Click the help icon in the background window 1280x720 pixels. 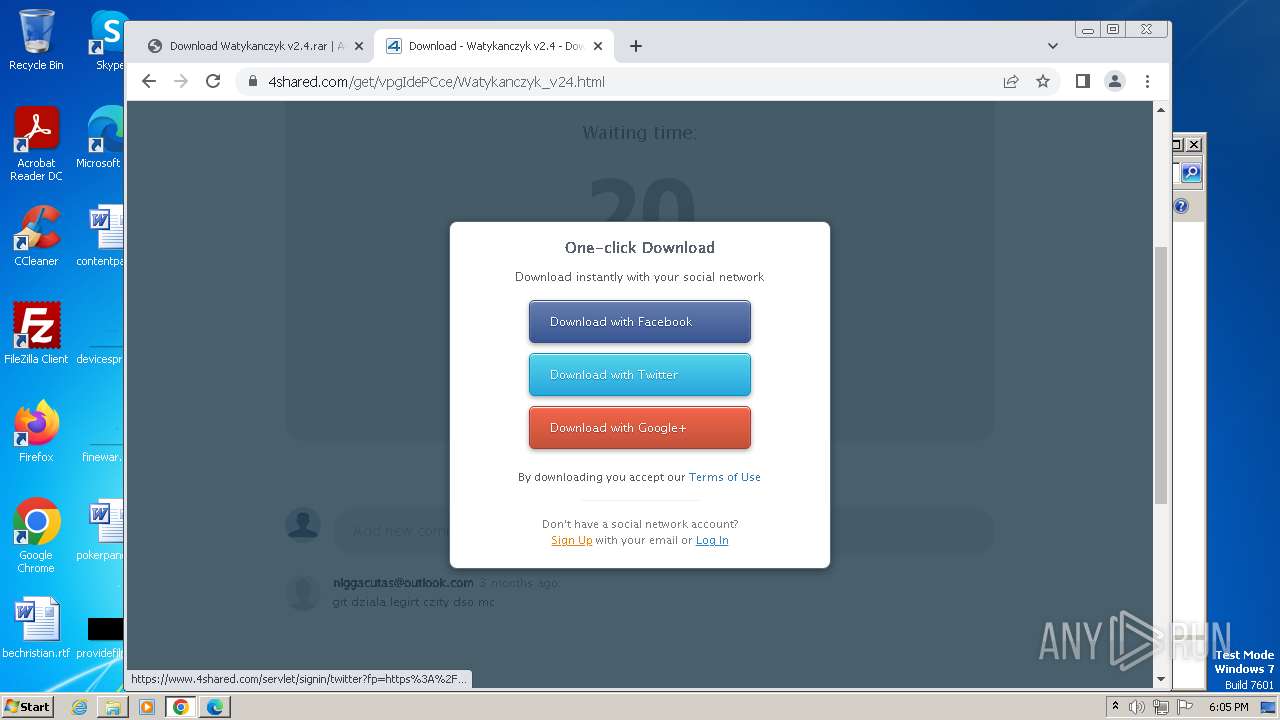click(x=1181, y=206)
